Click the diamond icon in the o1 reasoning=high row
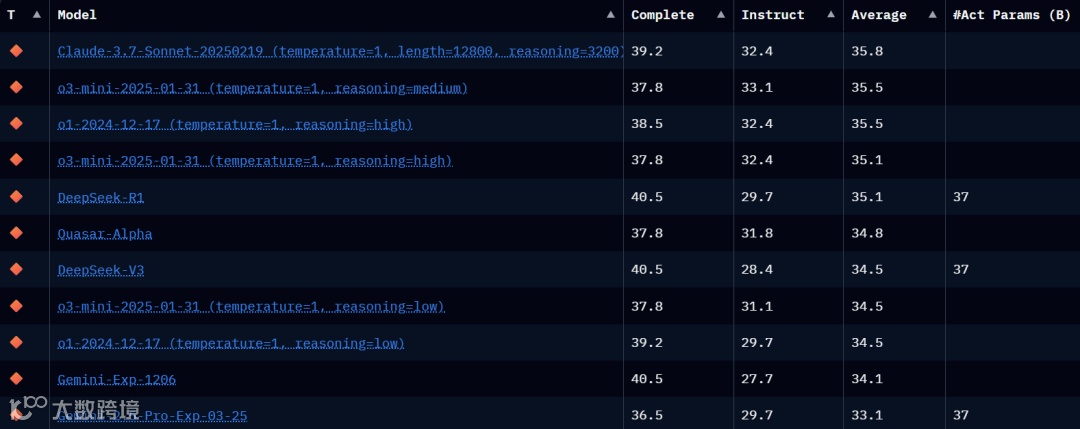The width and height of the screenshot is (1080, 429). tap(17, 123)
